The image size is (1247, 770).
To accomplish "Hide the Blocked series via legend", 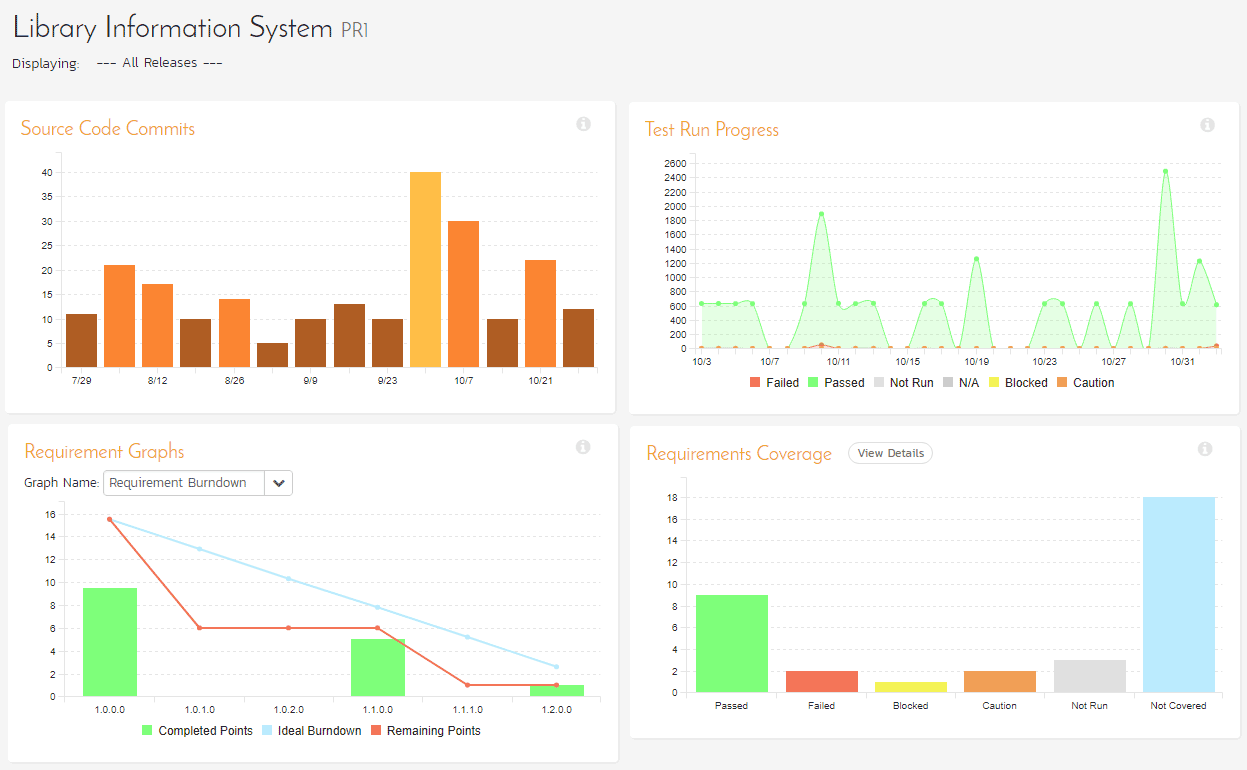I will coord(1017,383).
